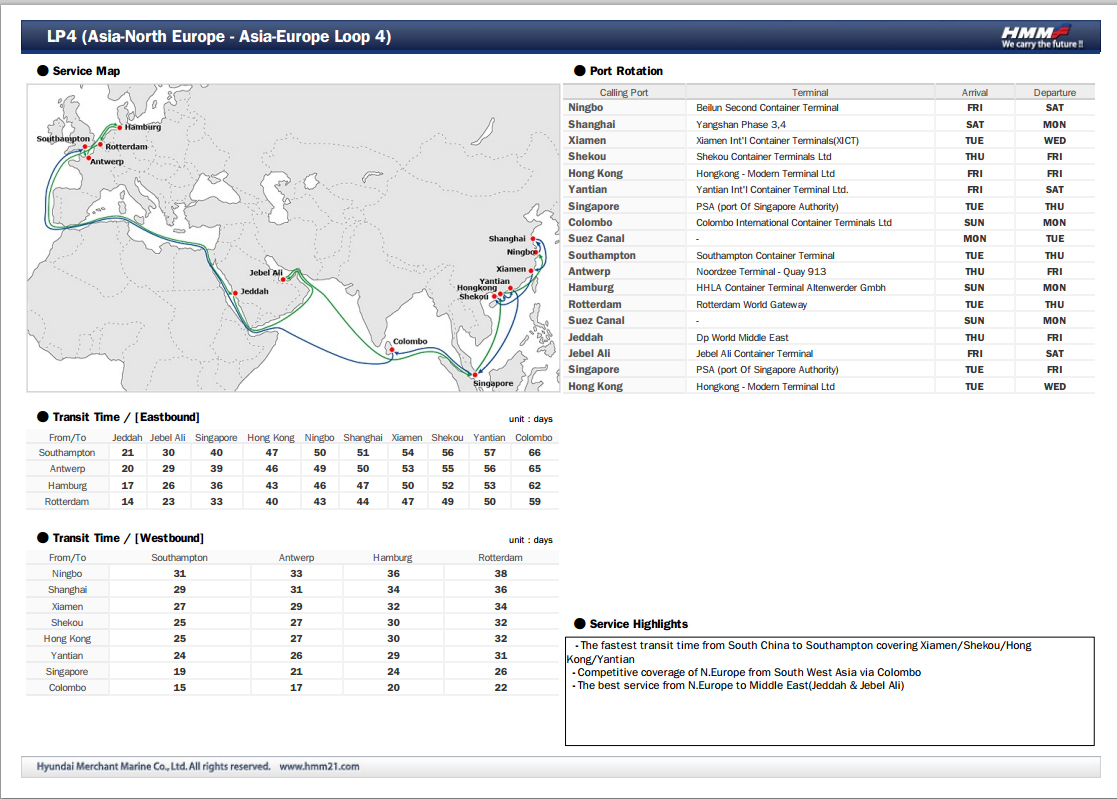Select the Arrival column header
The width and height of the screenshot is (1117, 799).
point(974,92)
